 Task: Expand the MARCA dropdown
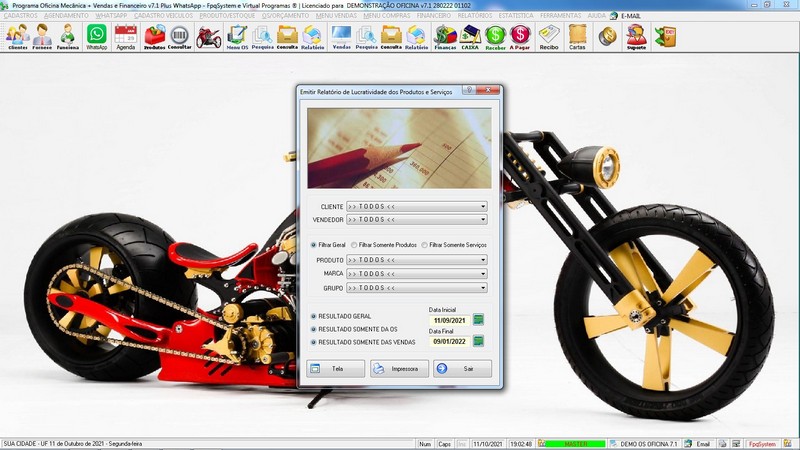click(483, 274)
